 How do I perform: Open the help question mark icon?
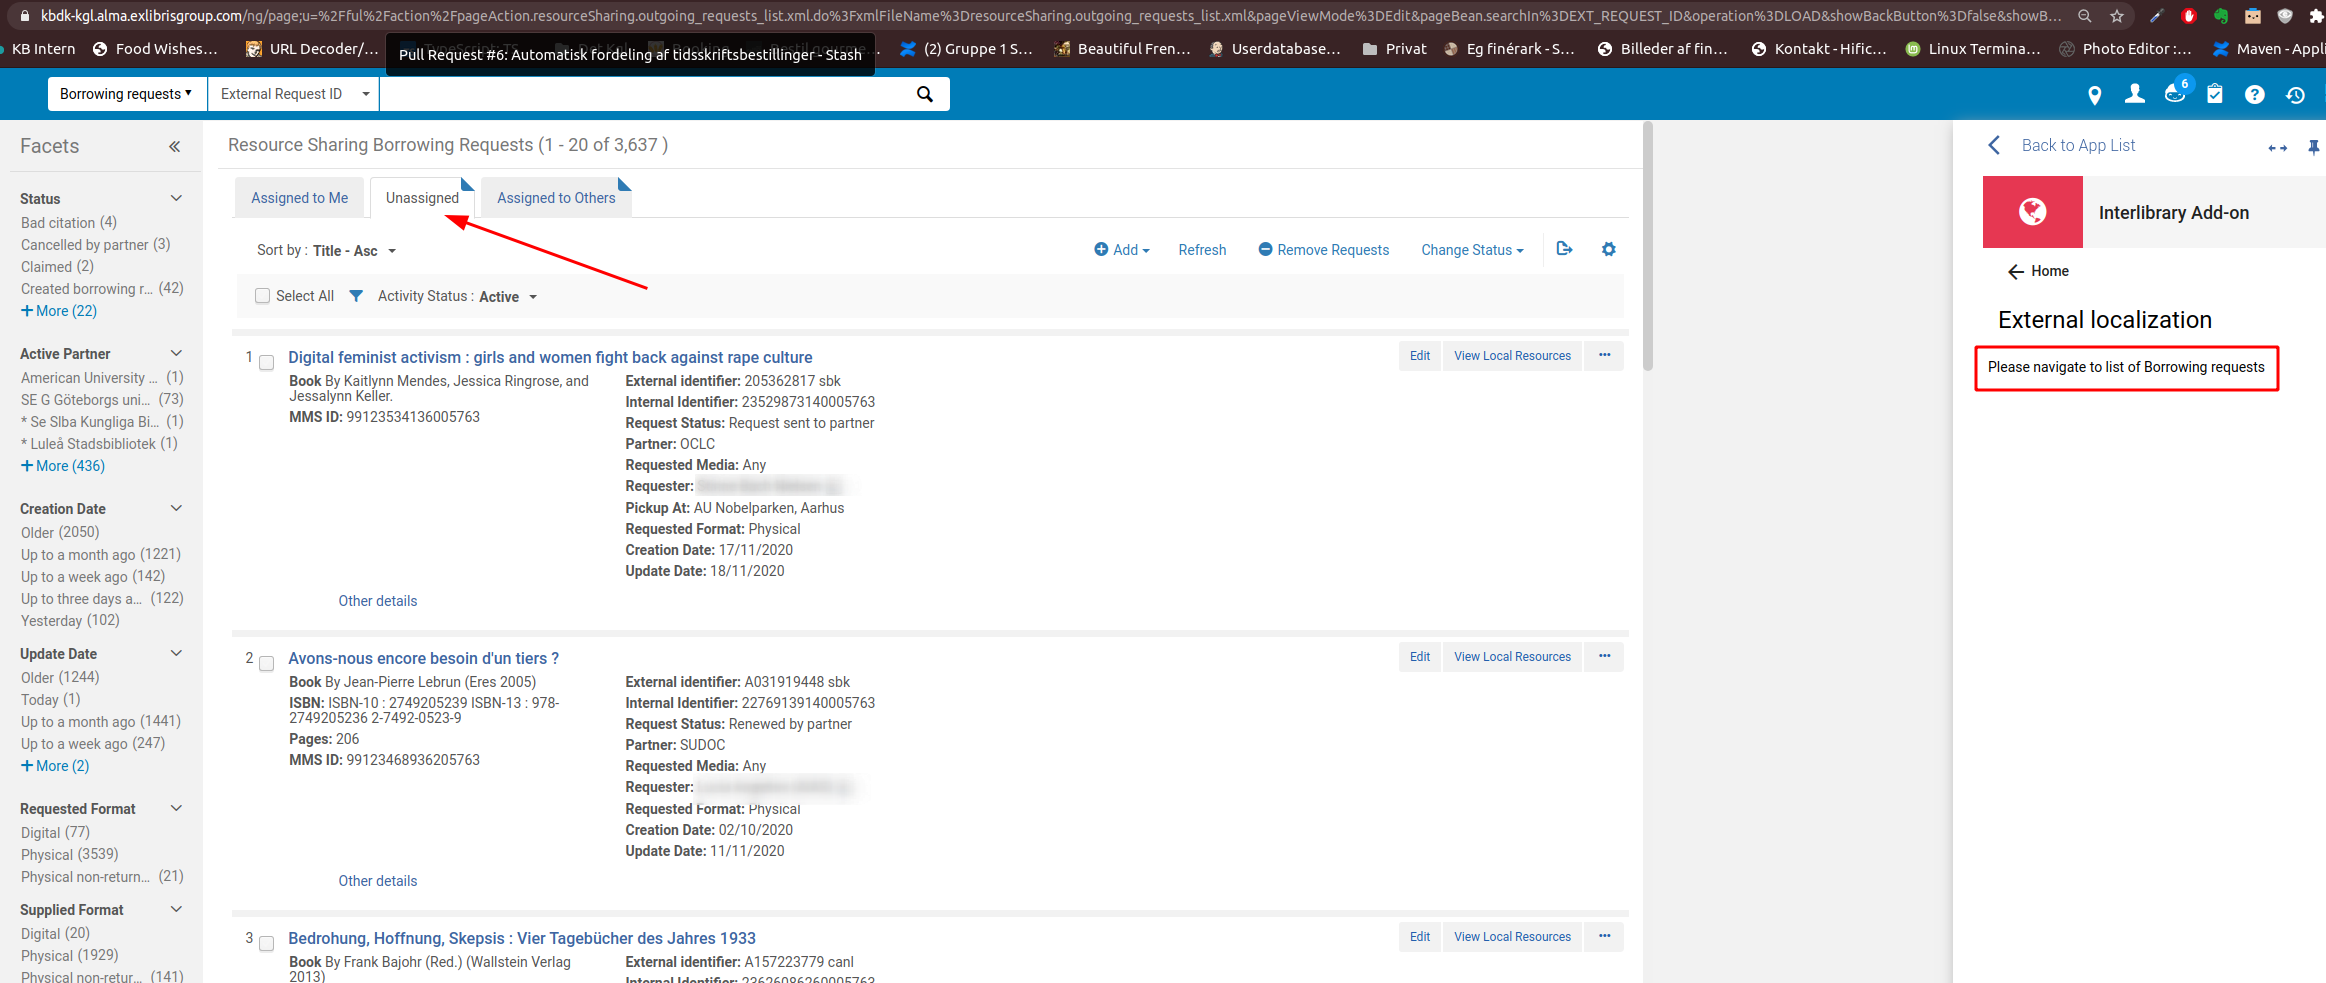[x=2255, y=94]
